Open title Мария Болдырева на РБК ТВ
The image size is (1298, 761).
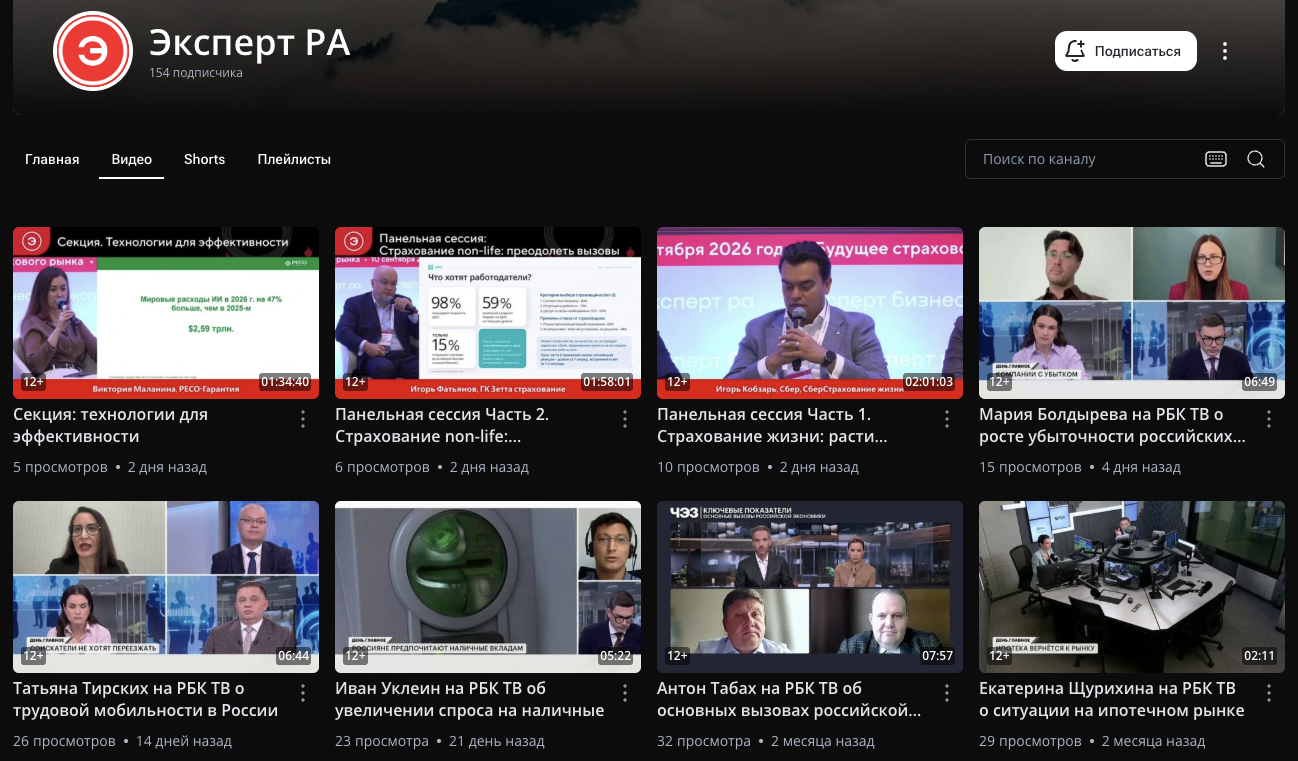point(1113,425)
